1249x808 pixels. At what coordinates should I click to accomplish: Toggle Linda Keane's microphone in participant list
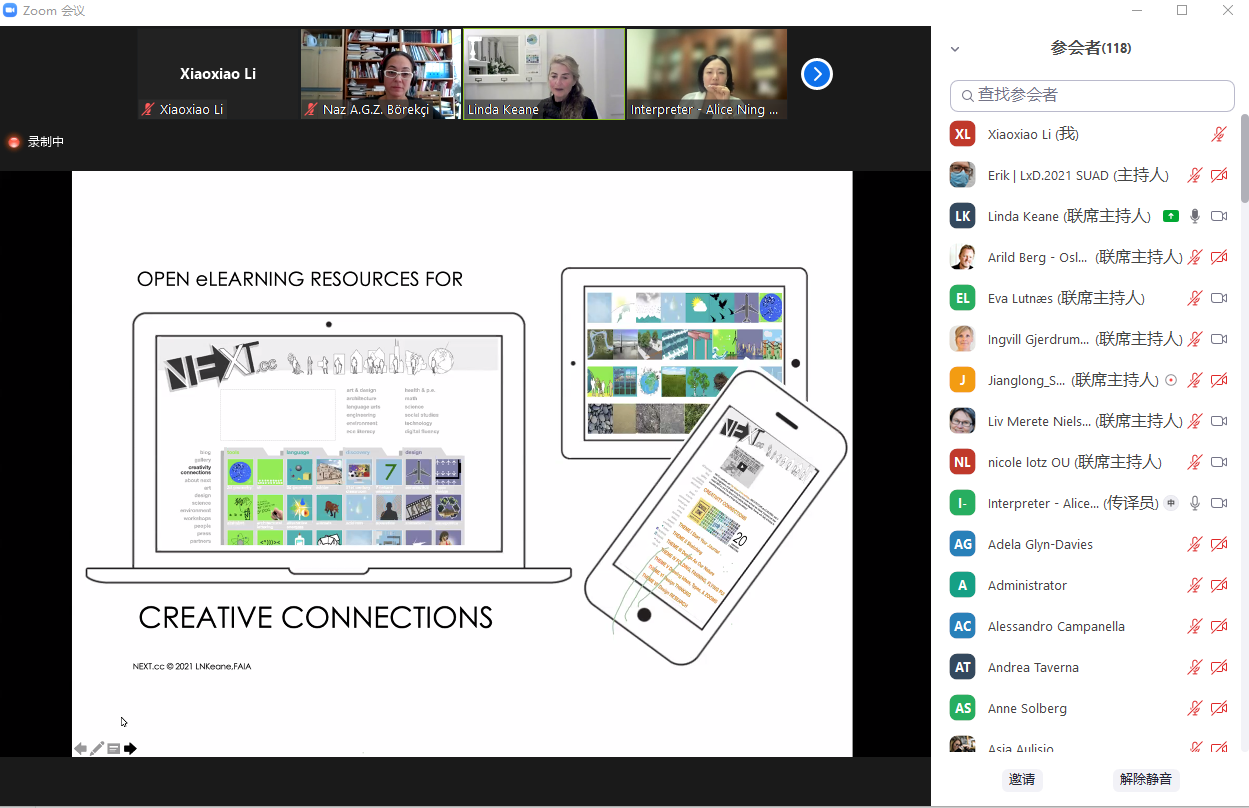(x=1194, y=216)
